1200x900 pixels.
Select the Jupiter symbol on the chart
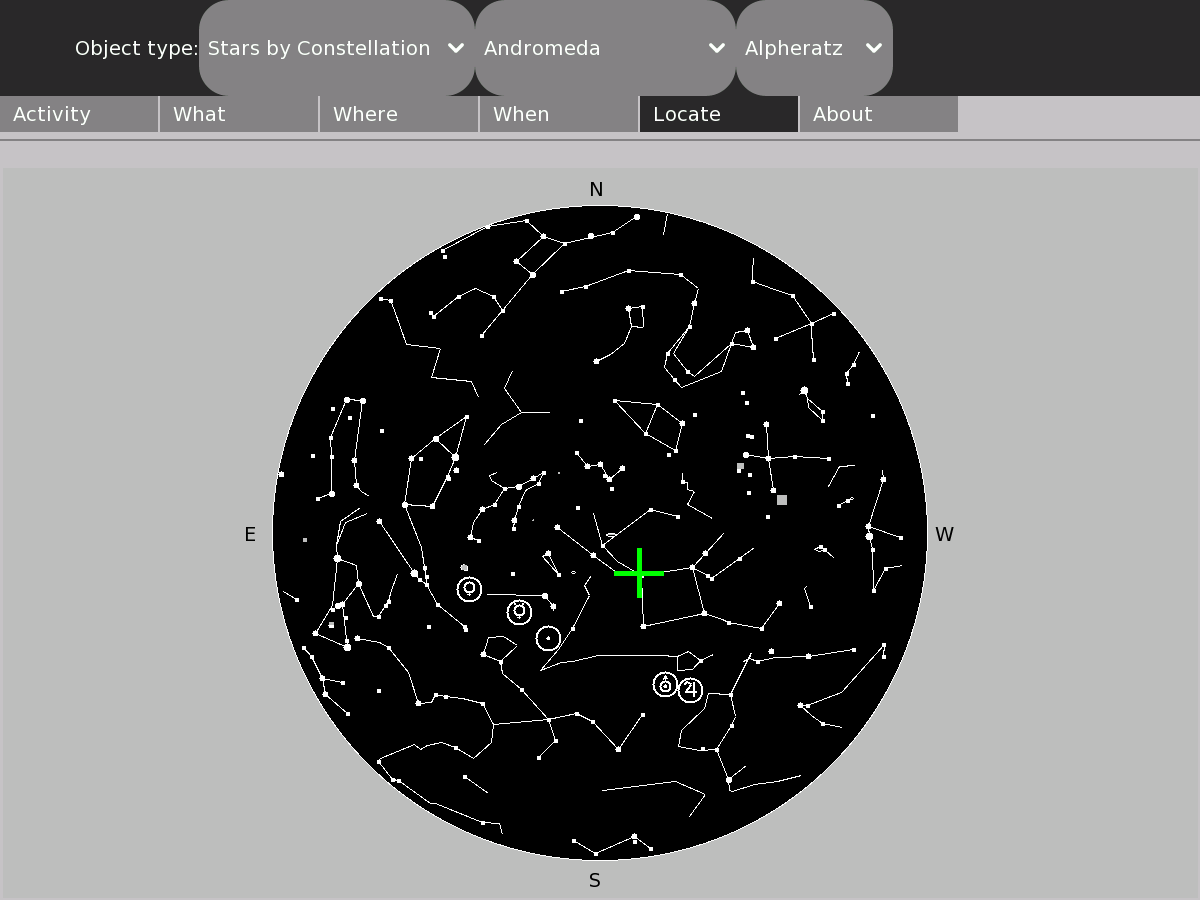(690, 689)
